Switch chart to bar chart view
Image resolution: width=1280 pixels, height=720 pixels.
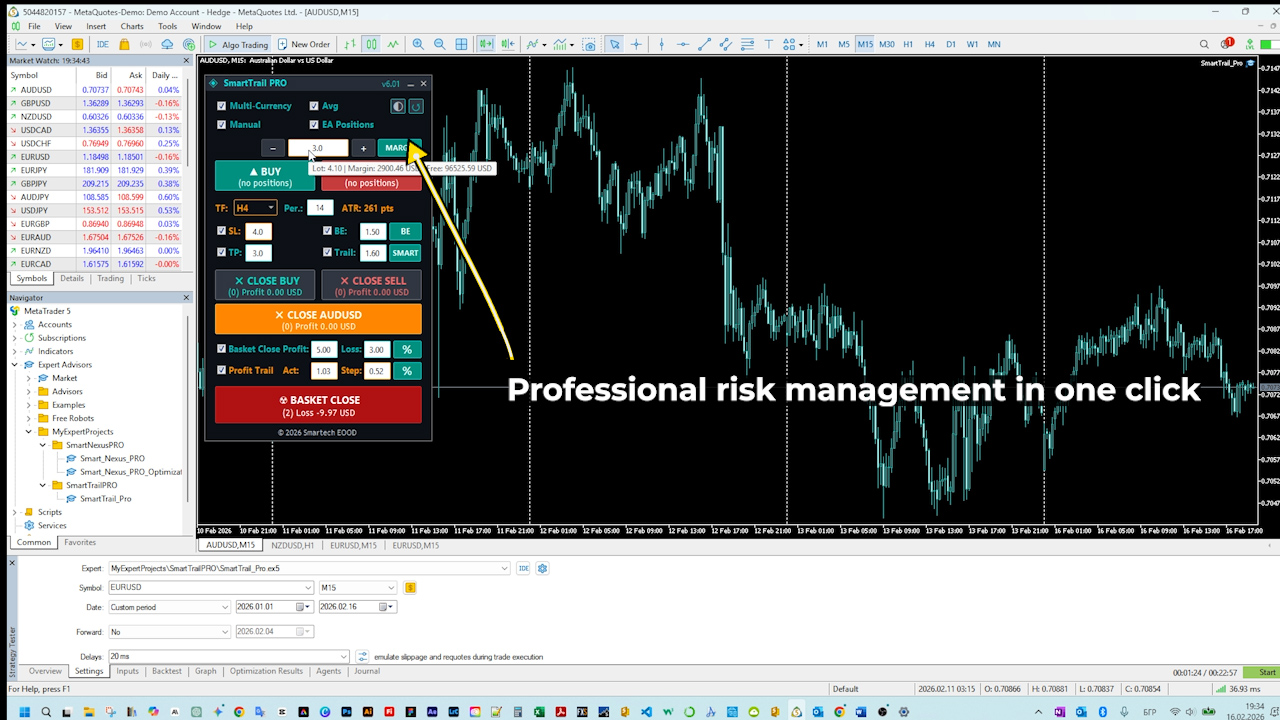349,44
